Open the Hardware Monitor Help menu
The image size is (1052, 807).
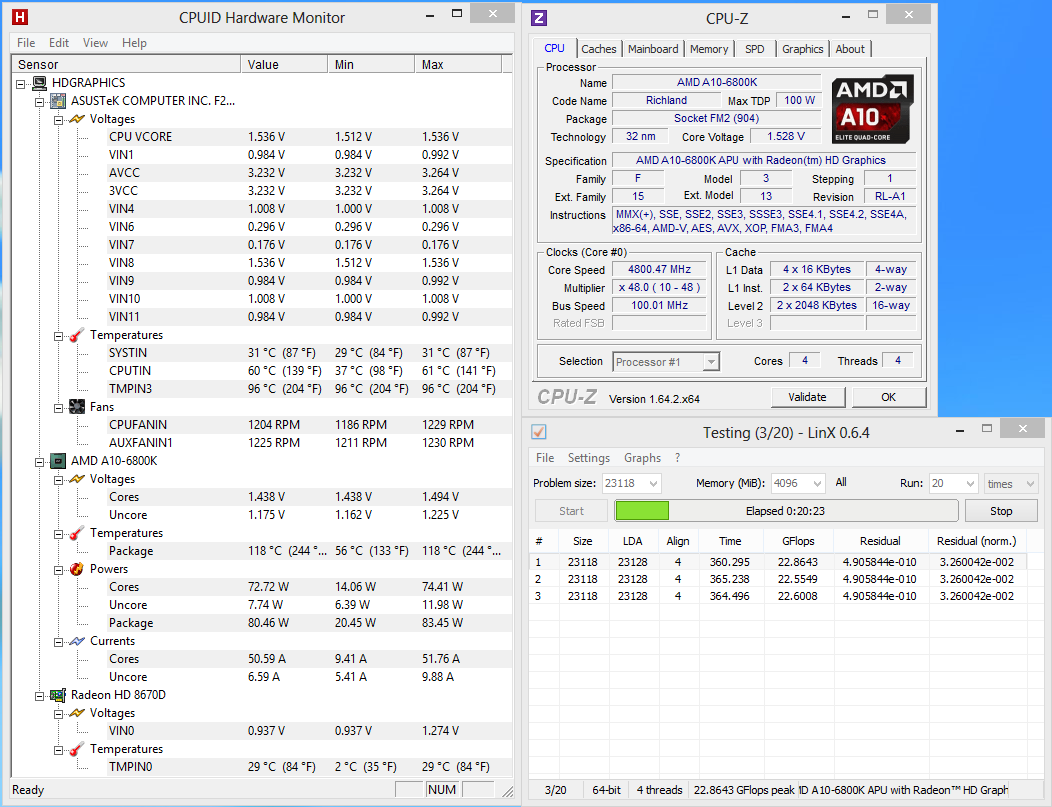tap(134, 43)
